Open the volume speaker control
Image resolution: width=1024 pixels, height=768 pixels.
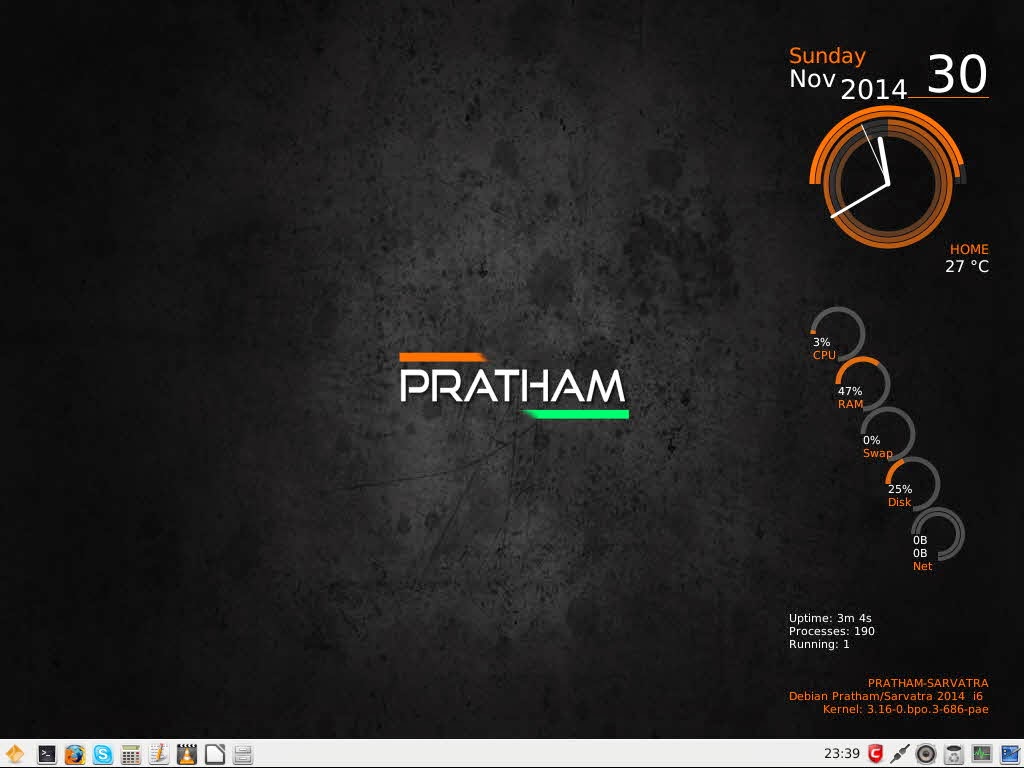(925, 754)
